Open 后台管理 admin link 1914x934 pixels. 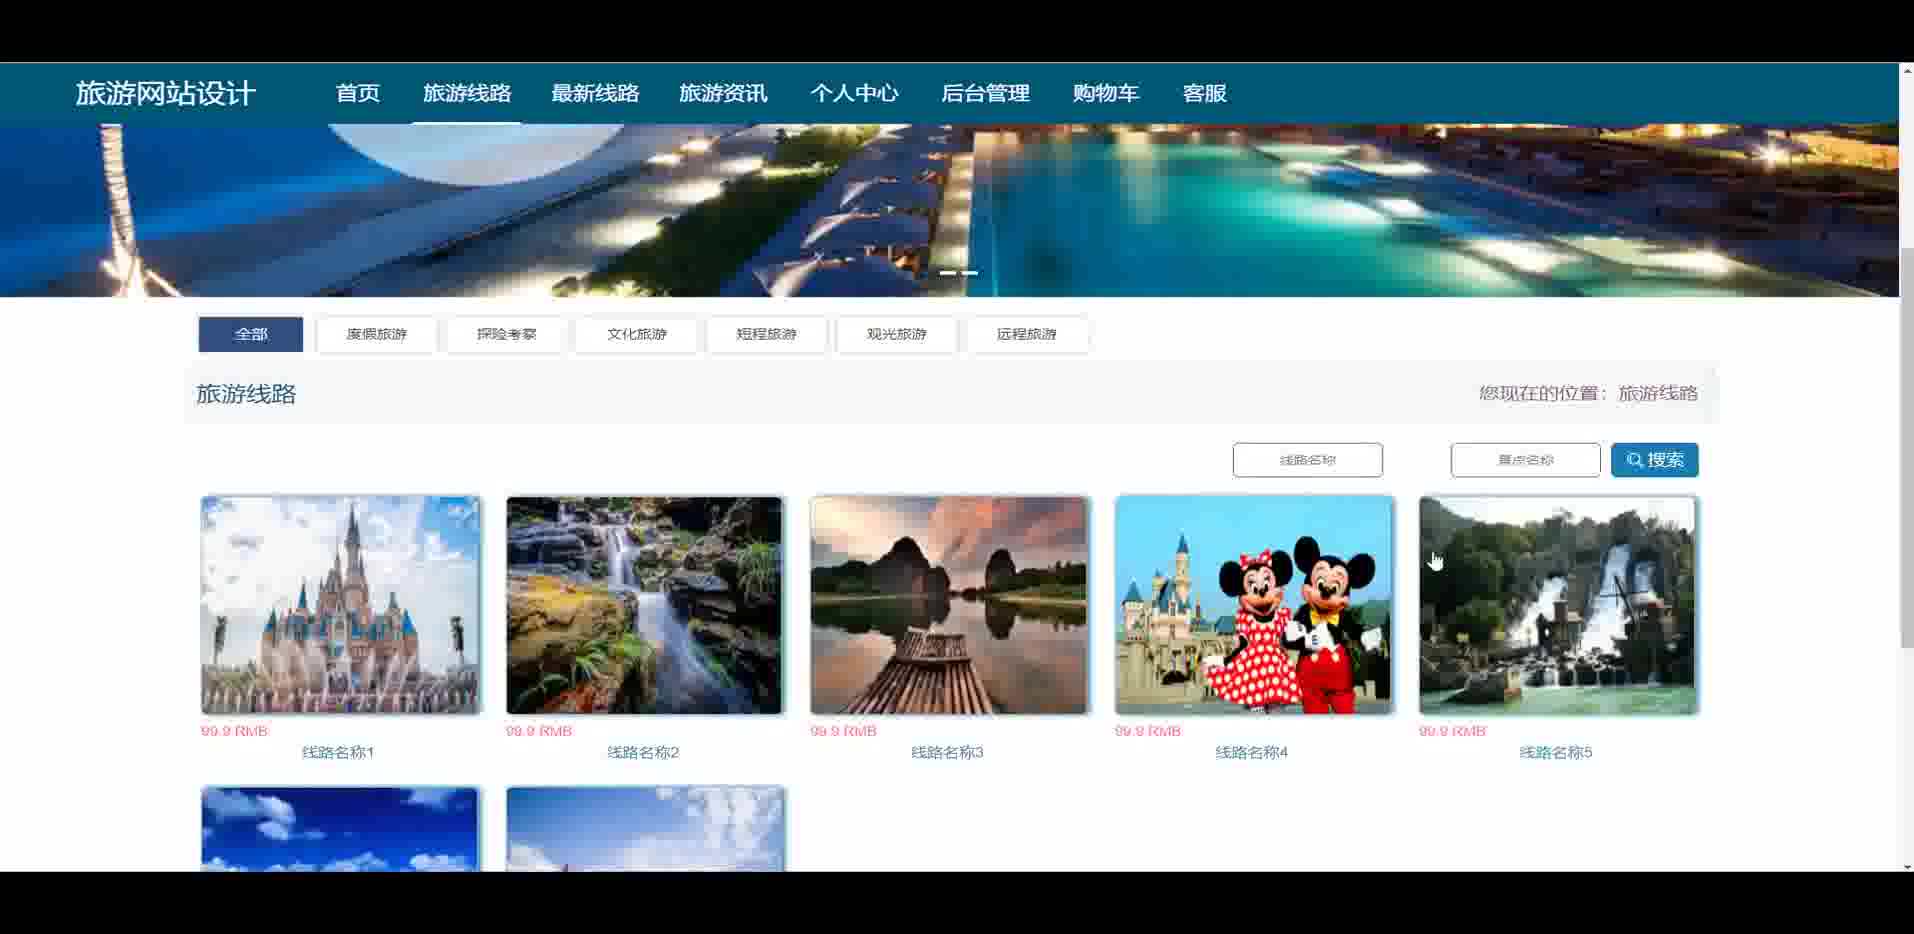(x=985, y=93)
